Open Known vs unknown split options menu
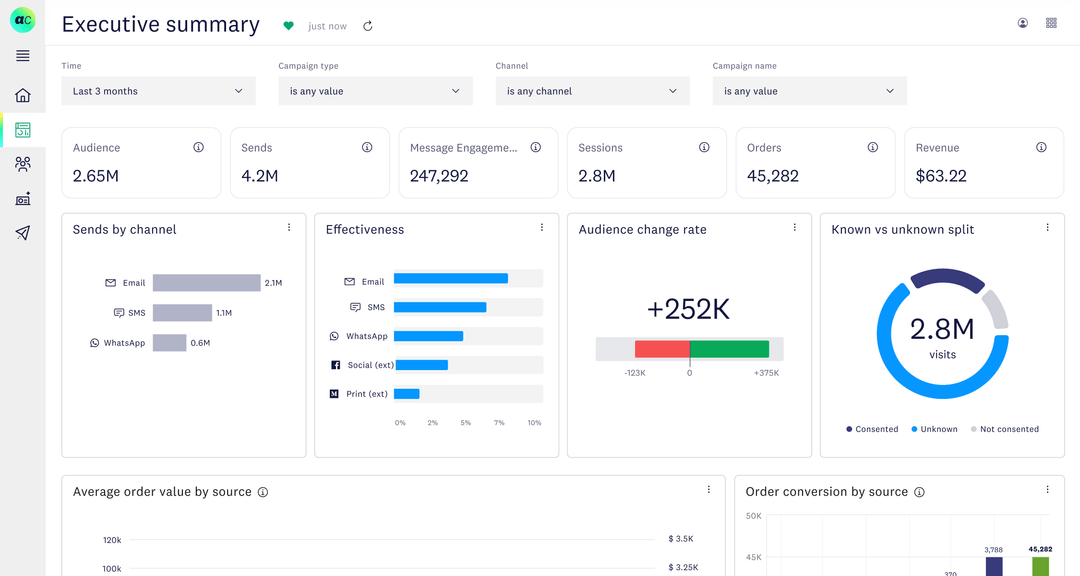 point(1048,228)
